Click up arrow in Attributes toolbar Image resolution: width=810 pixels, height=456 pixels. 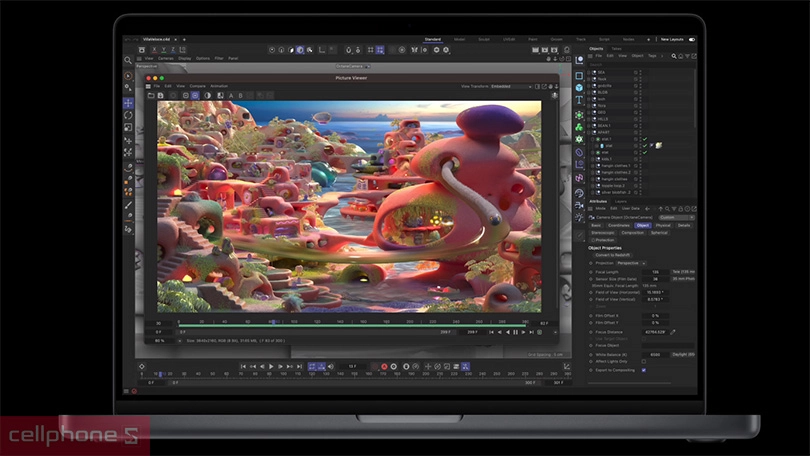660,209
